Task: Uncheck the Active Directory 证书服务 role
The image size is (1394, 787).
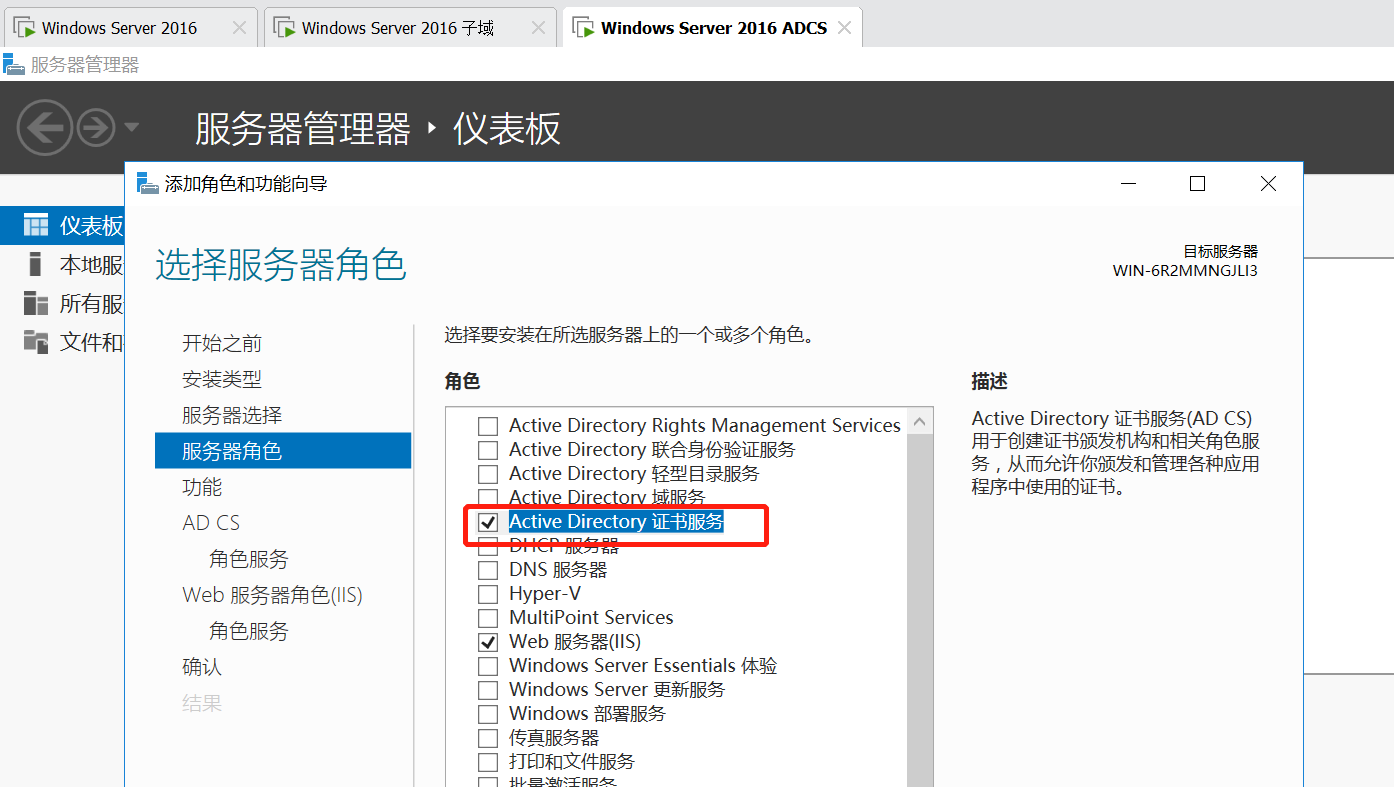Action: tap(488, 522)
